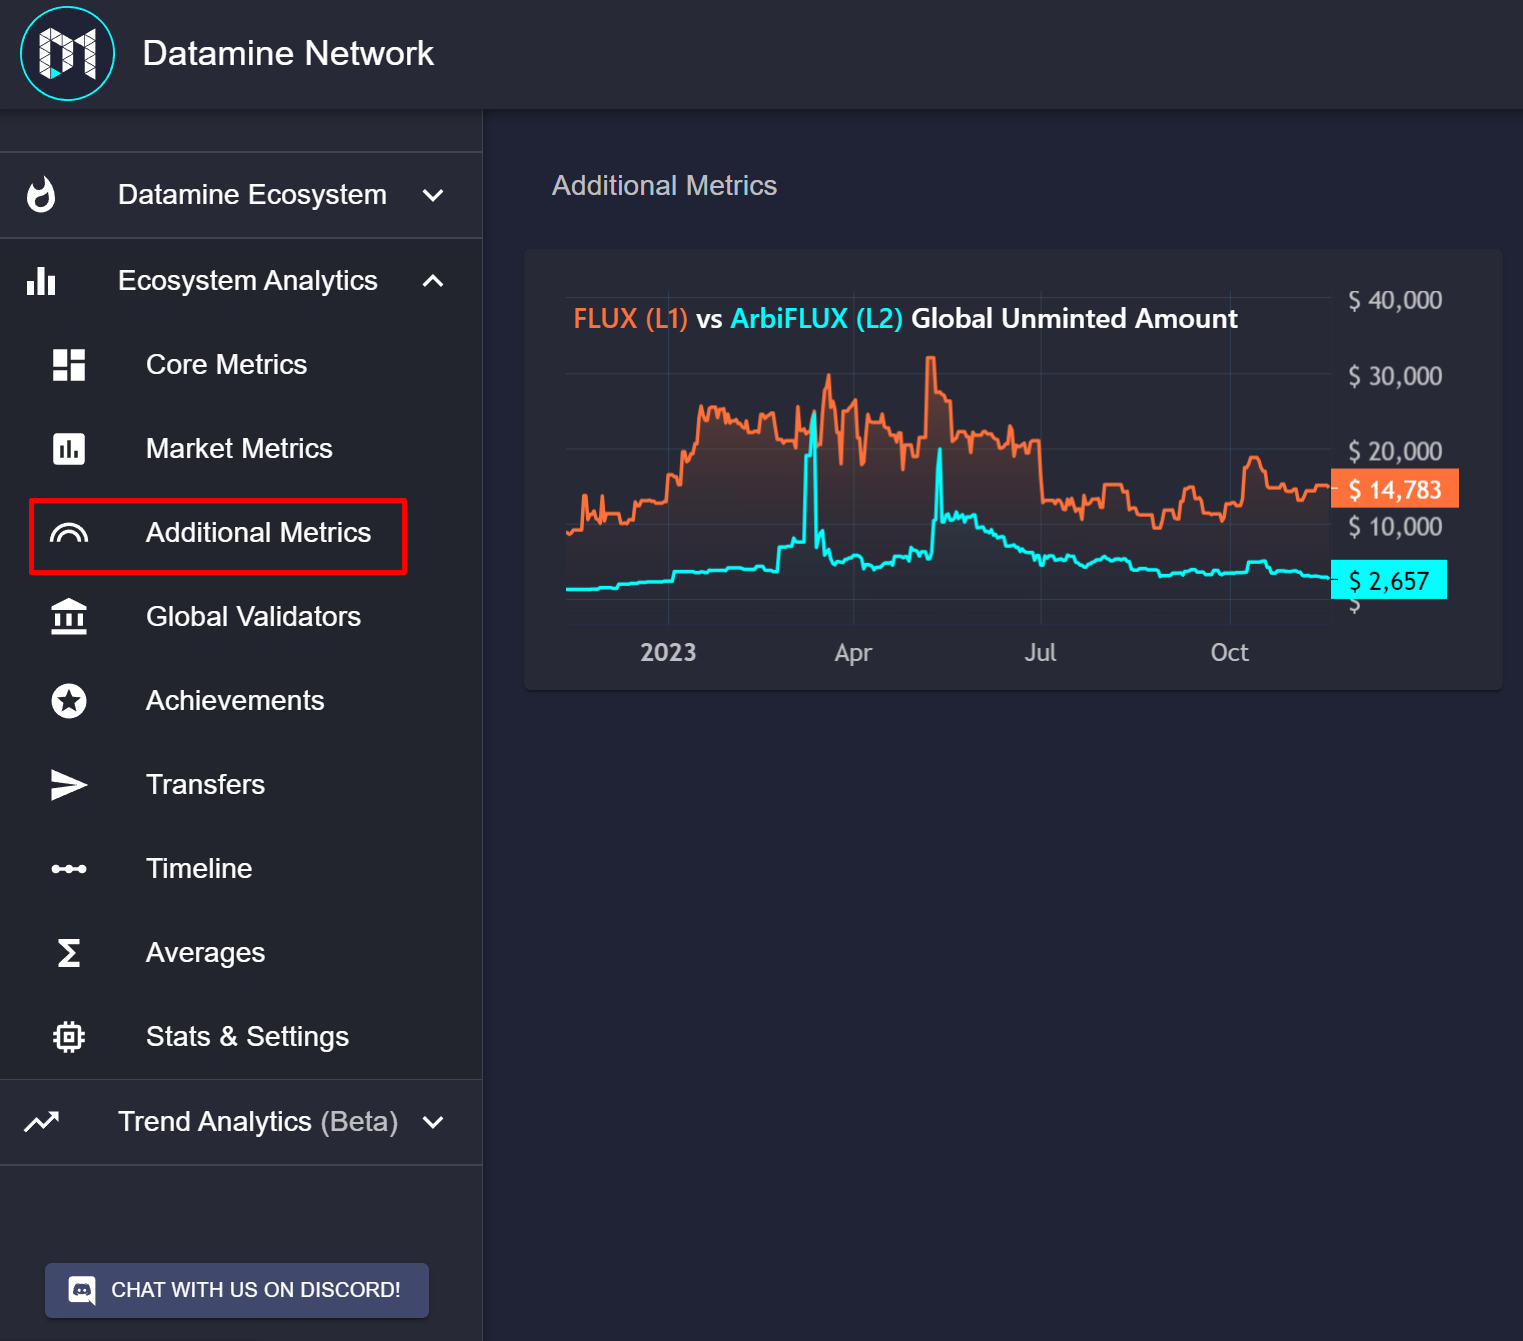Click Trend Analytics (Beta) label
Image resolution: width=1523 pixels, height=1341 pixels.
point(258,1122)
